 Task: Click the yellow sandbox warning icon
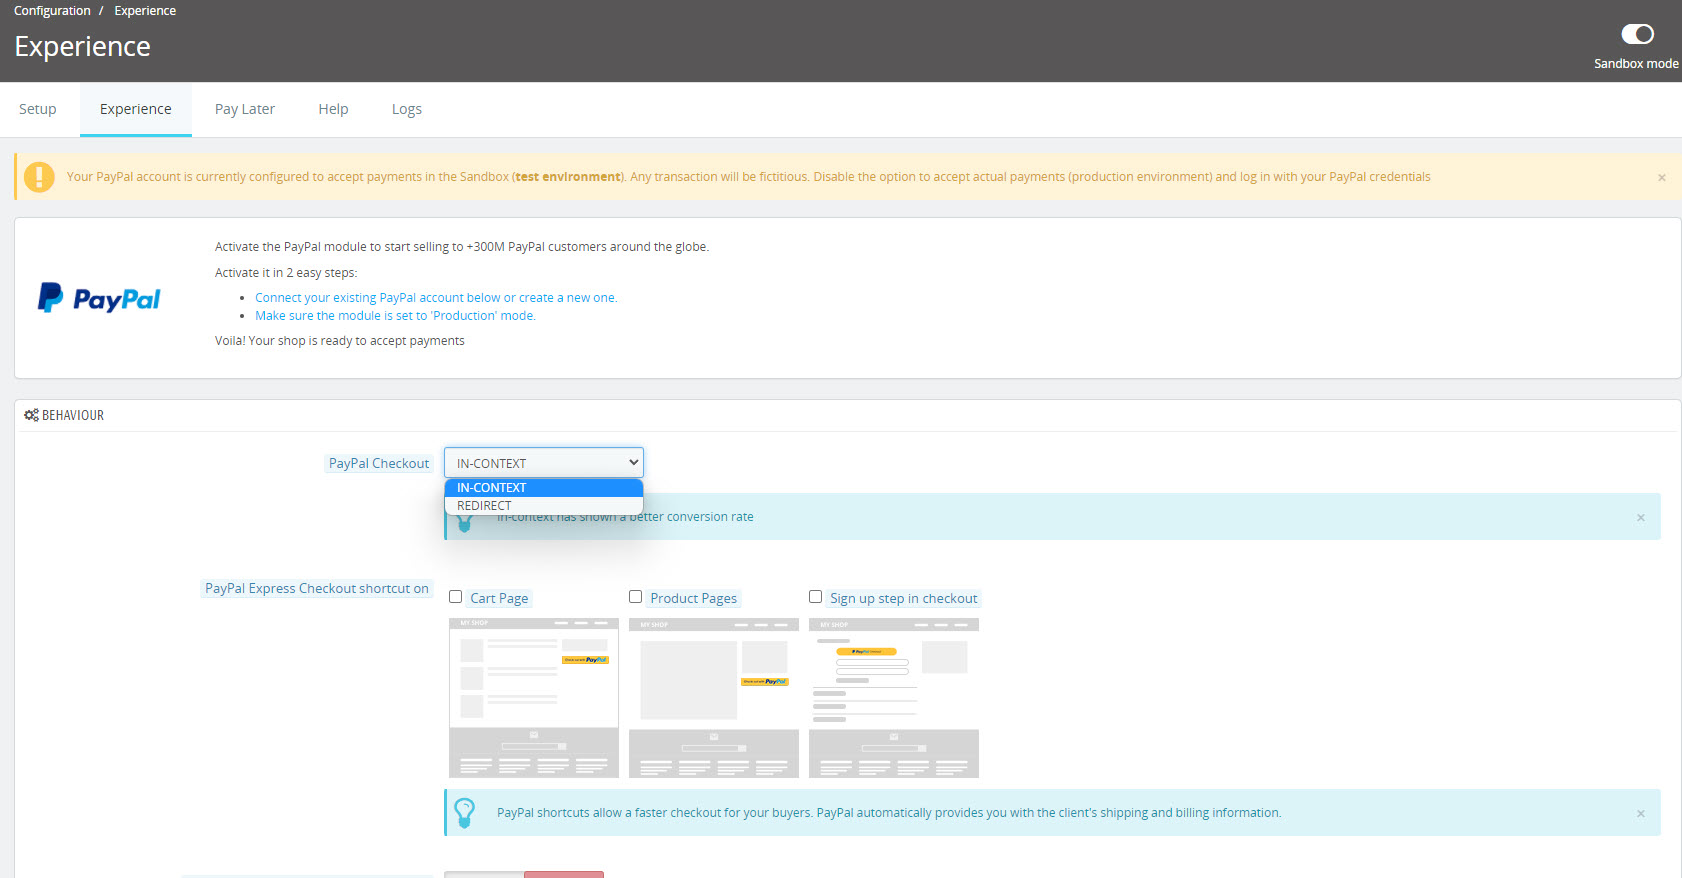click(39, 177)
